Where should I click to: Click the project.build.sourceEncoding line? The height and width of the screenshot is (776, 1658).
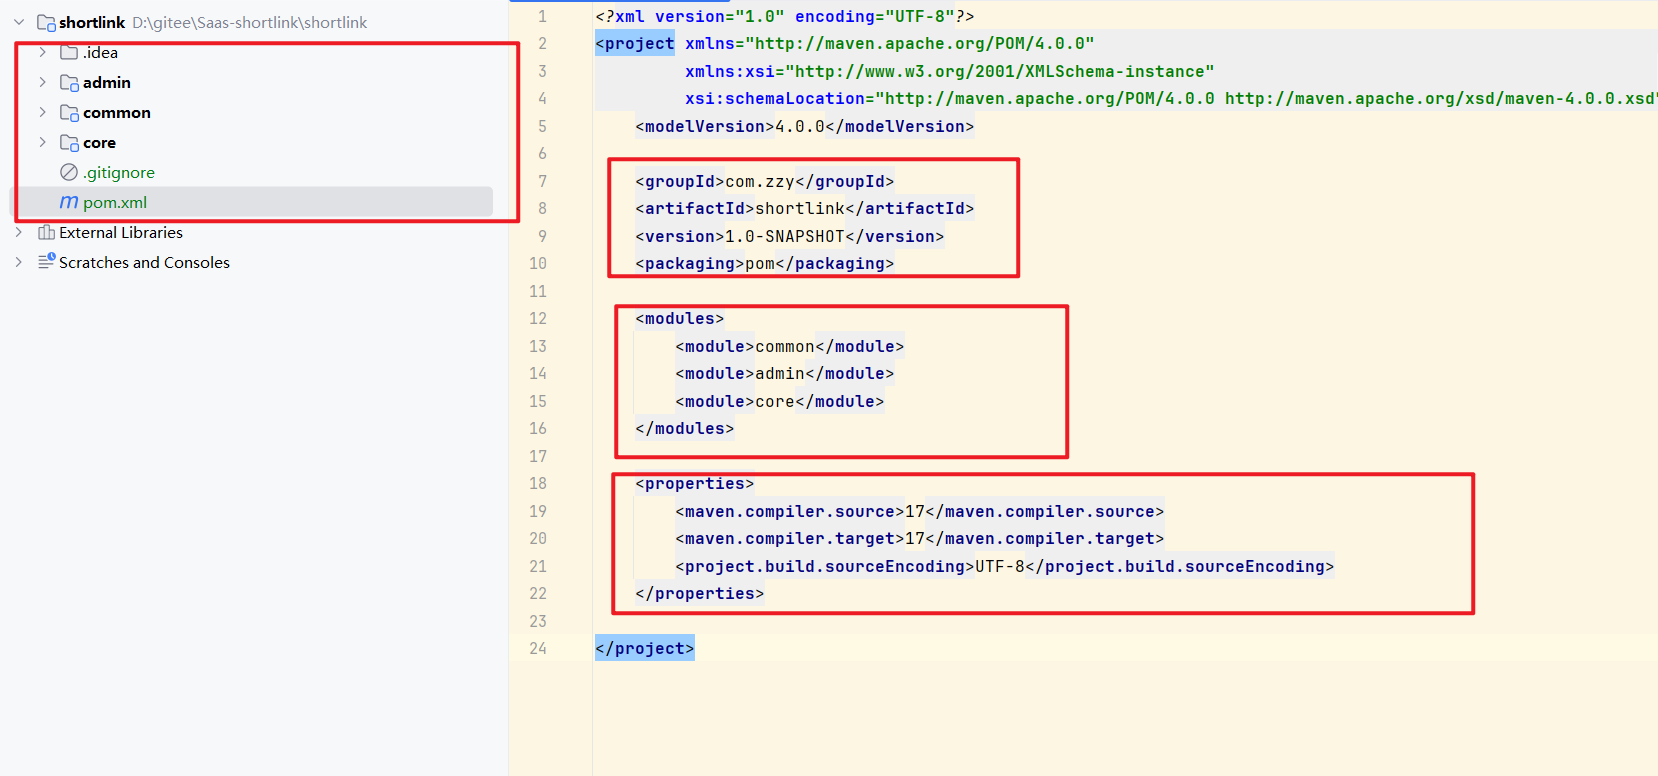(x=1005, y=566)
